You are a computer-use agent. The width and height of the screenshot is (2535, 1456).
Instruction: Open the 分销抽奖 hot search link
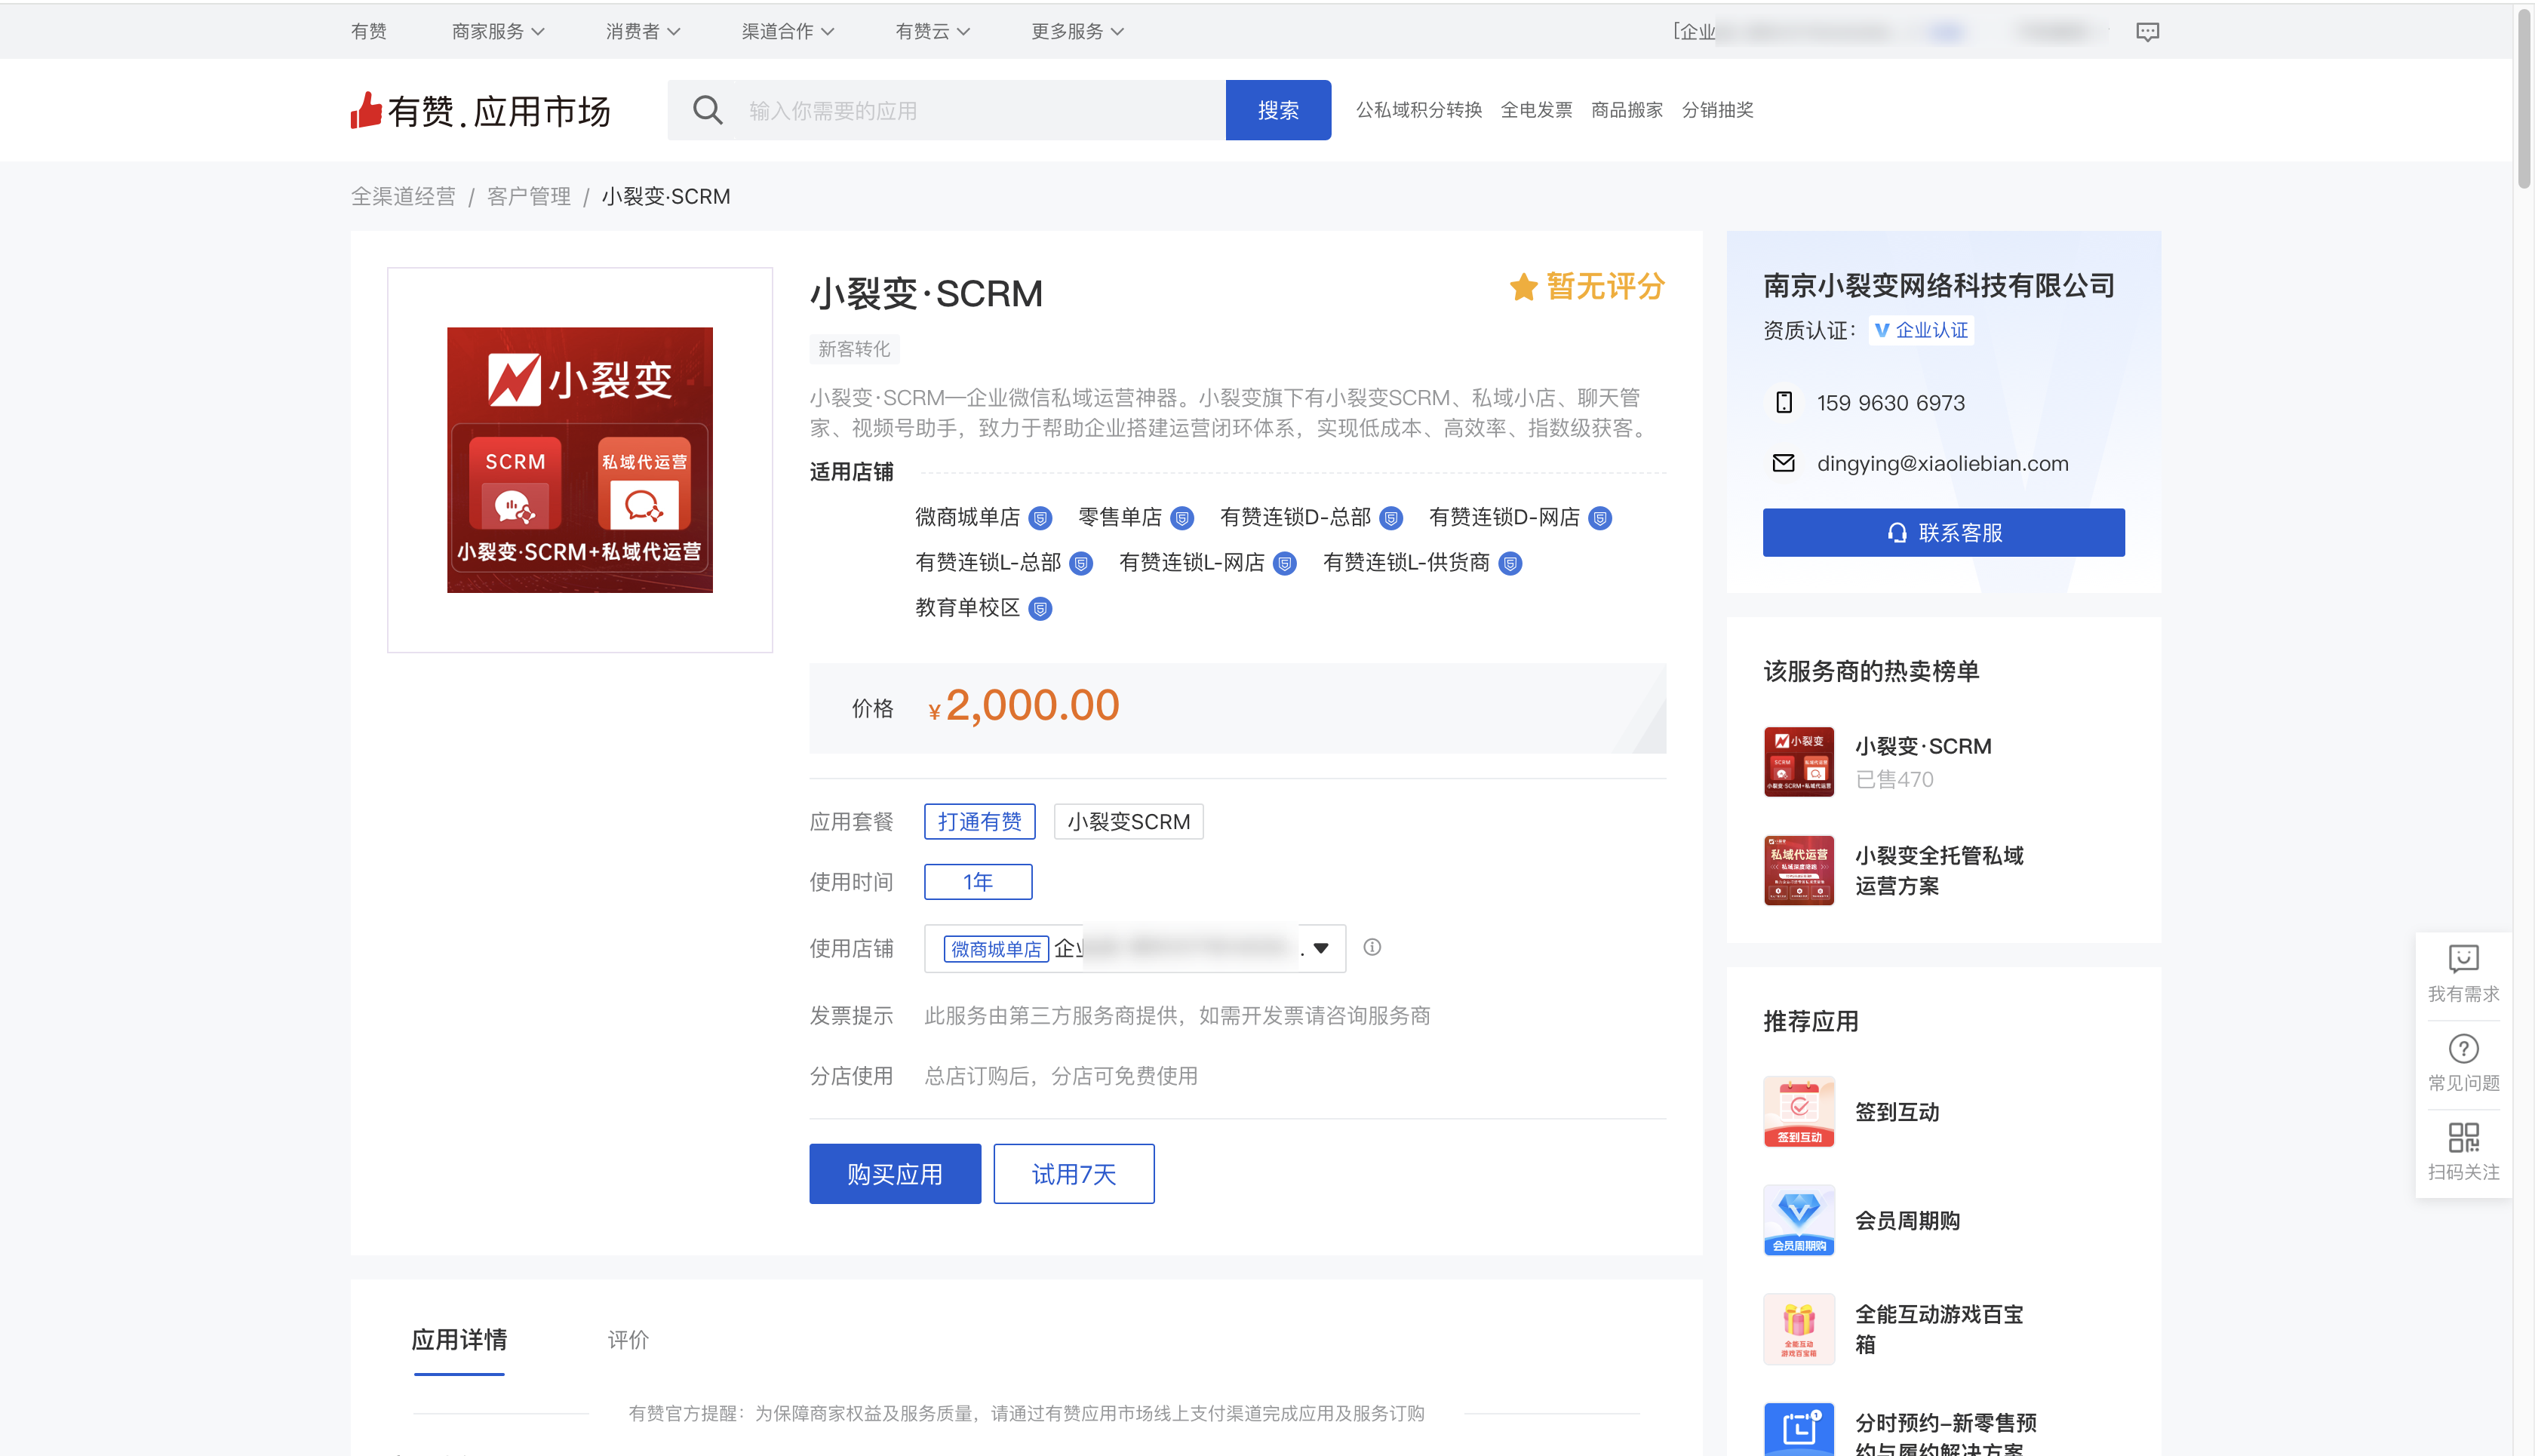1717,110
